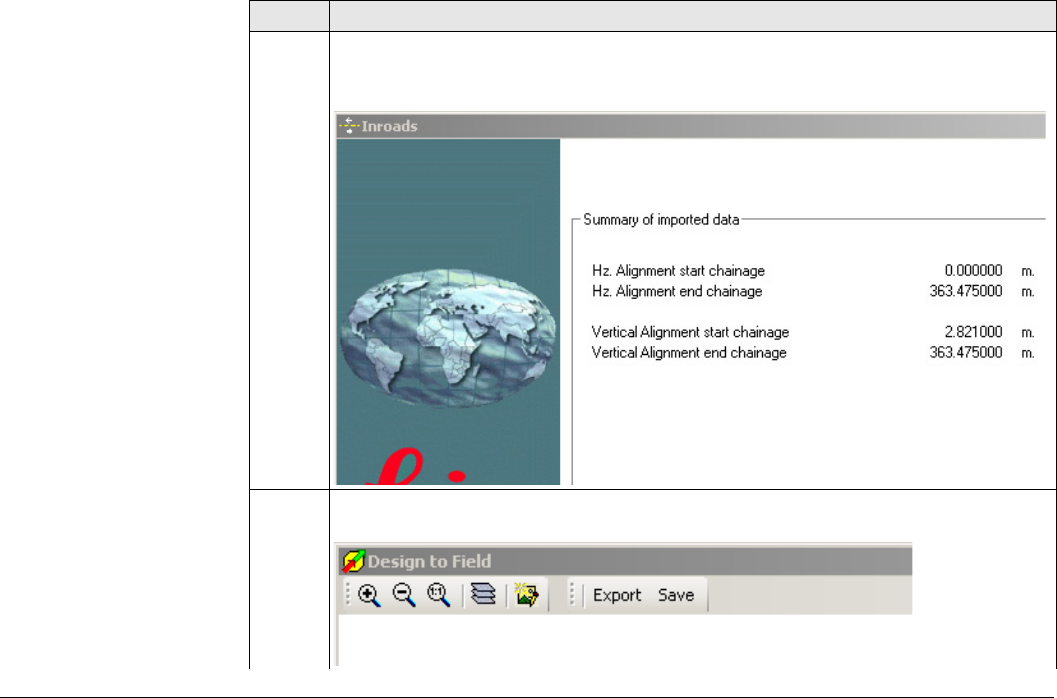Select 'Vertical Alignment start chainage' label
This screenshot has height=698, width=1057.
(x=690, y=332)
